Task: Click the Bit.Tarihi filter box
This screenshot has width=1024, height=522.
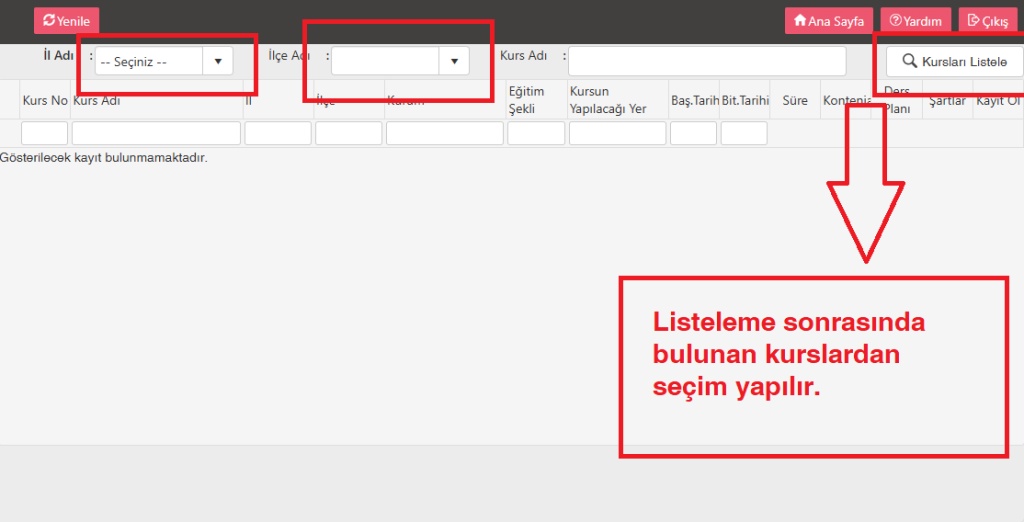Action: 744,133
